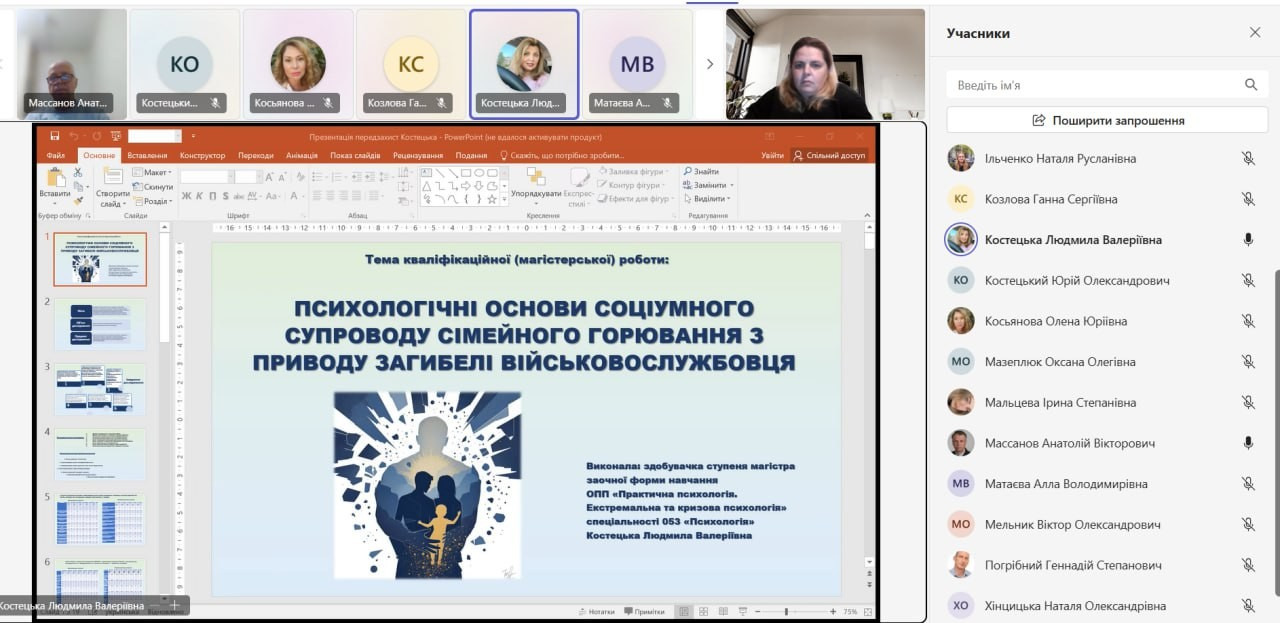
Task: Toggle the mic icon for Козлова Ганна Сергіївна
Action: pyautogui.click(x=1248, y=199)
